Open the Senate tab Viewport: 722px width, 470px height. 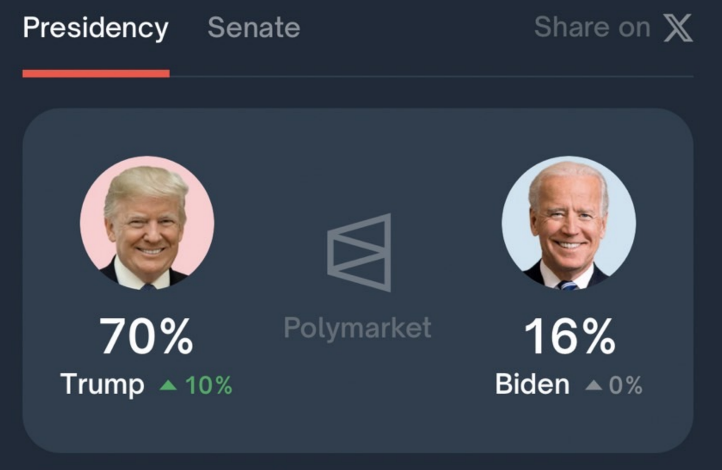[253, 28]
